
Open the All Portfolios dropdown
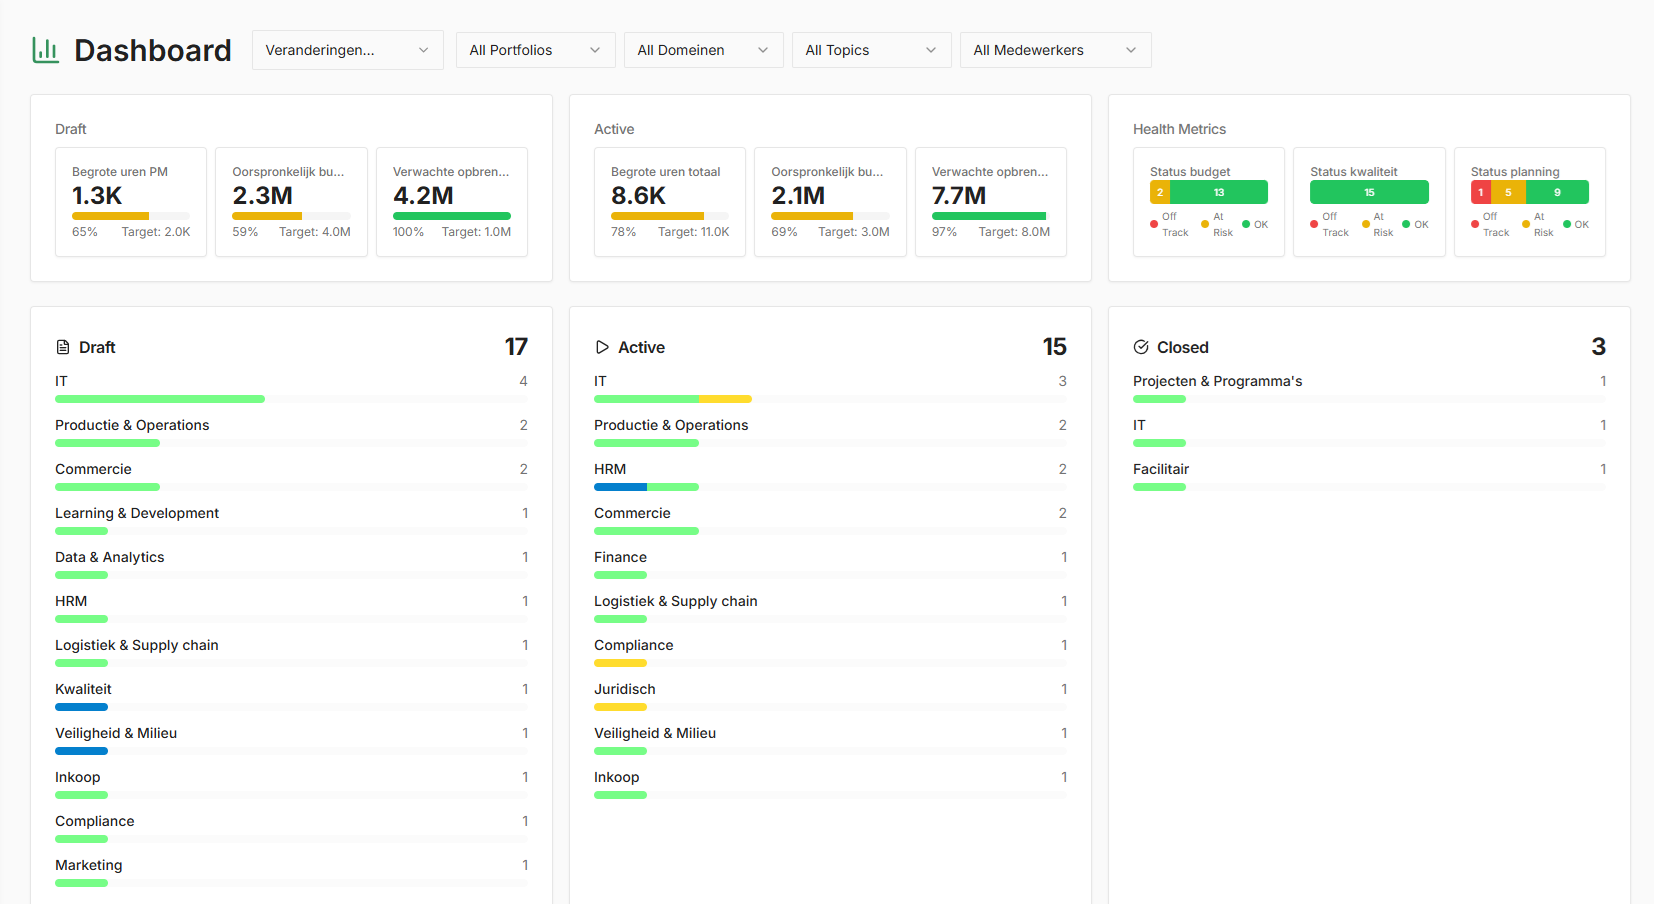coord(535,49)
